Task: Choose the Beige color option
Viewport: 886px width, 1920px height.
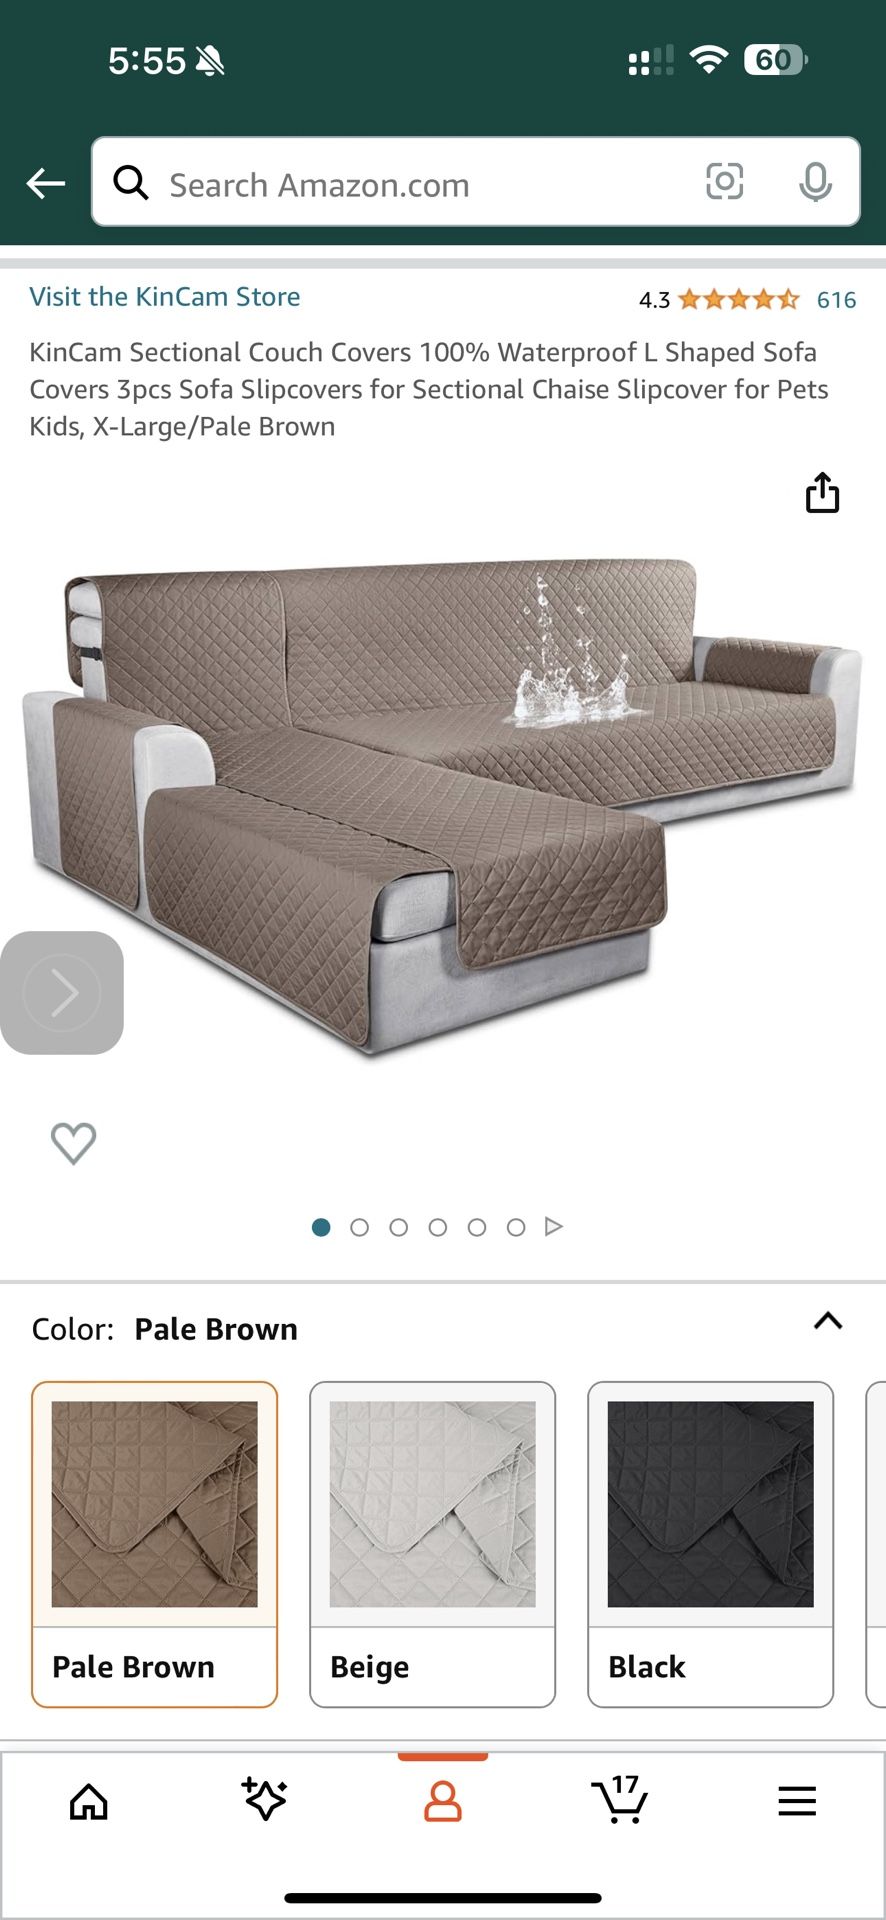Action: (432, 1544)
